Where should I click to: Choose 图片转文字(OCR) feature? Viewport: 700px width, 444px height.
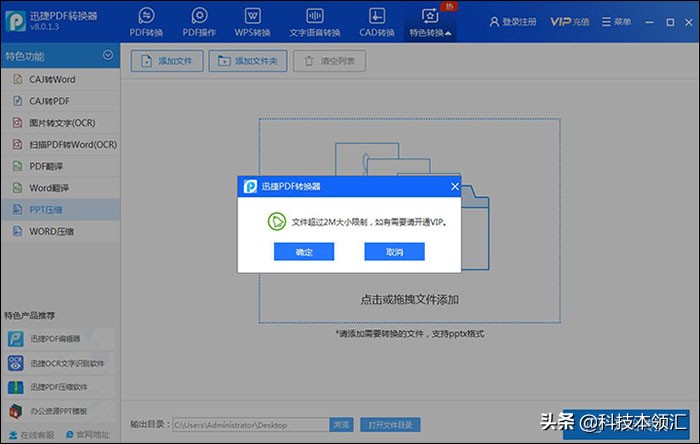(60, 123)
